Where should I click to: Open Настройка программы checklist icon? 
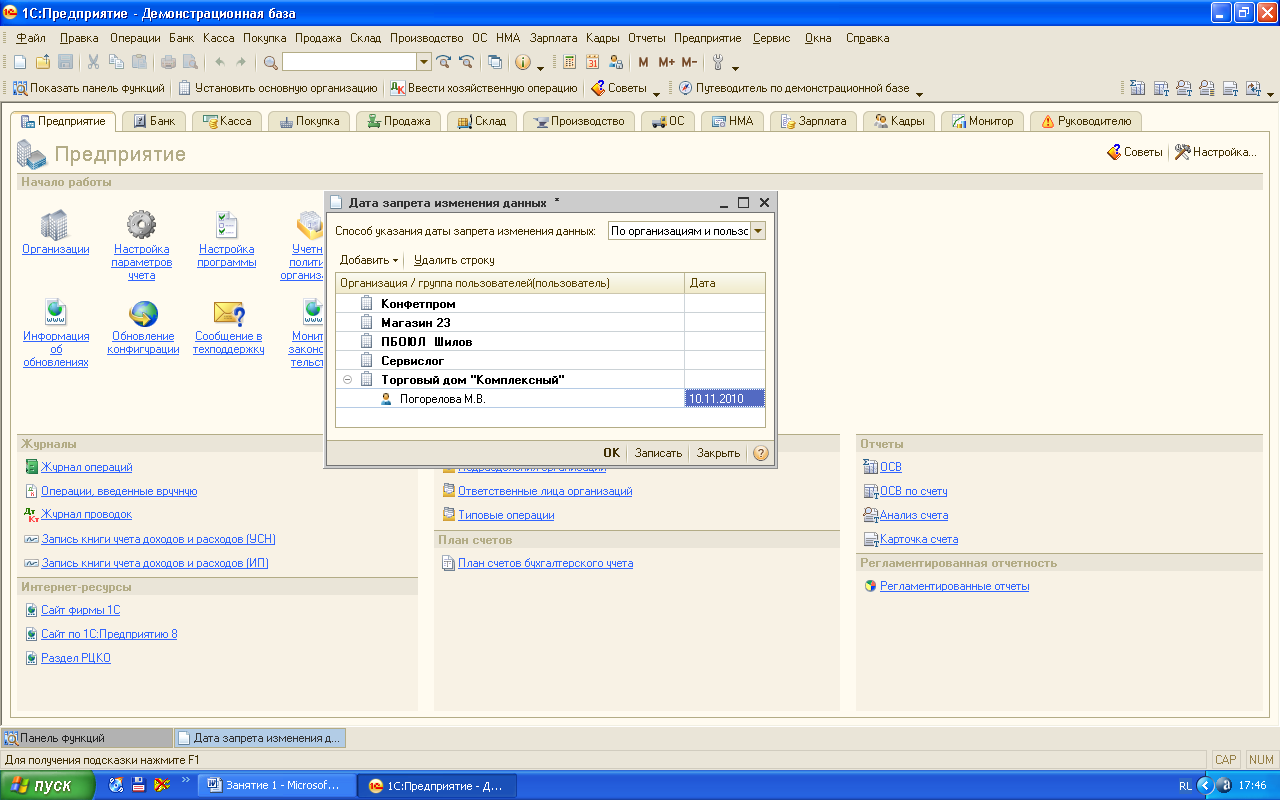[x=227, y=225]
